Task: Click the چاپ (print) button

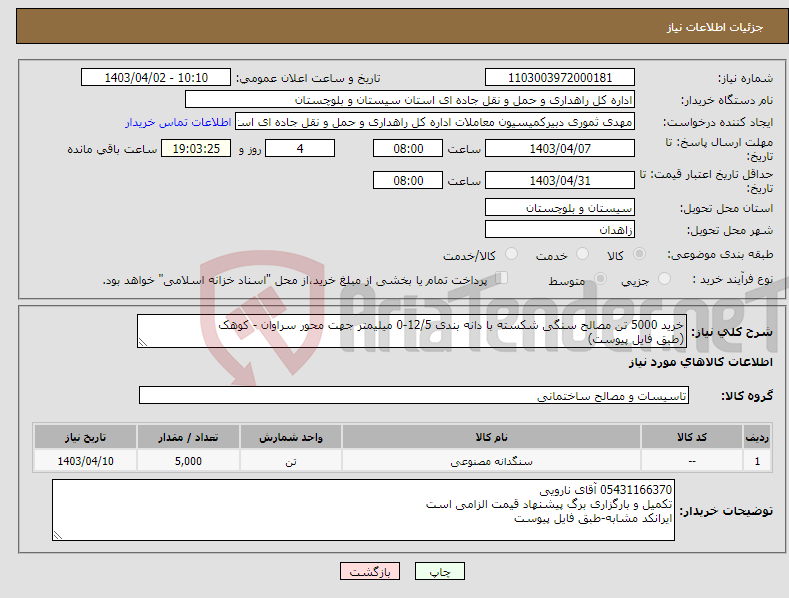Action: (439, 572)
